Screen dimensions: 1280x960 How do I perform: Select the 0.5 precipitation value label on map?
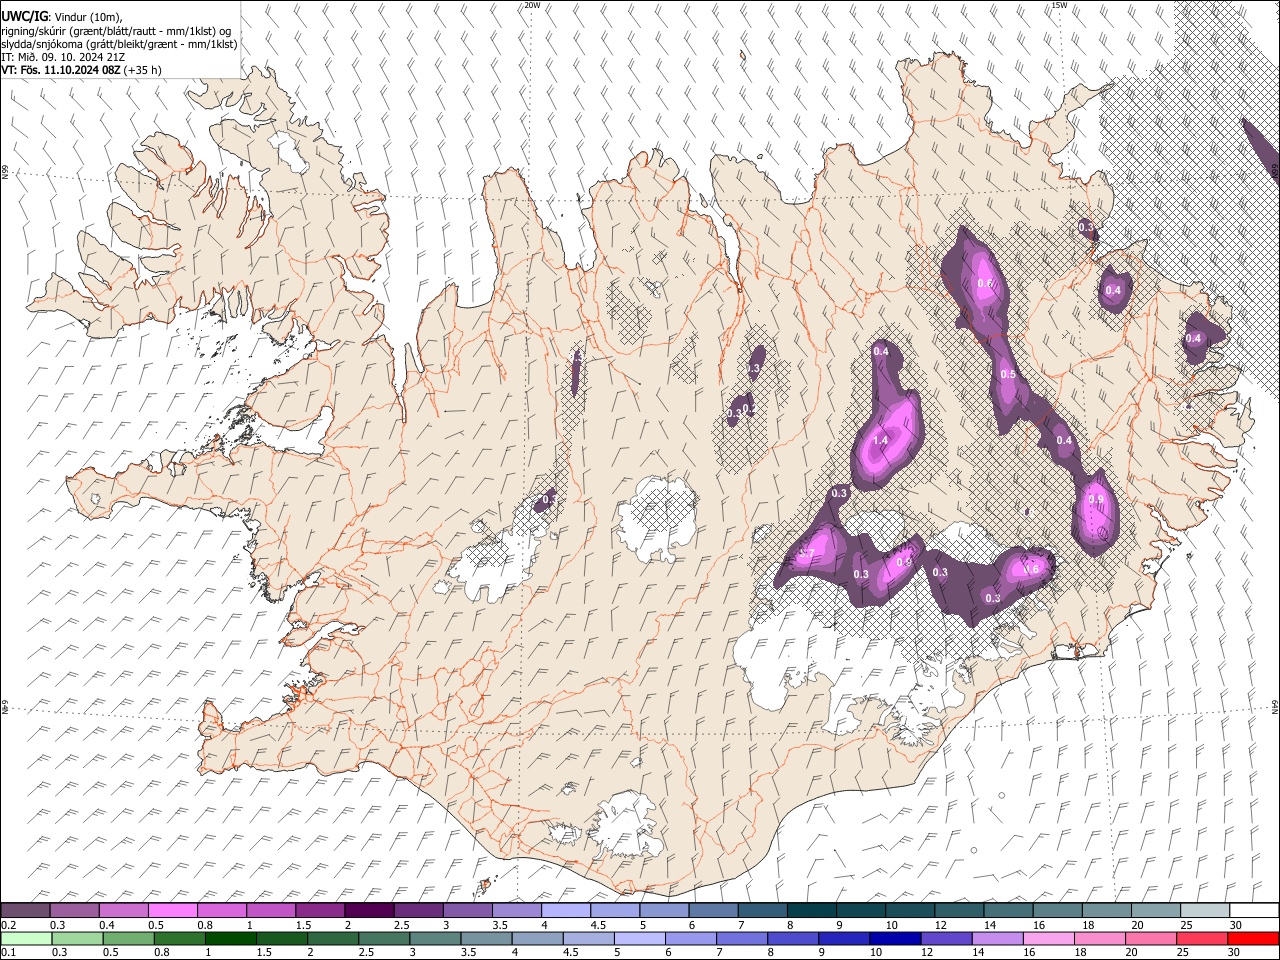pyautogui.click(x=1008, y=375)
